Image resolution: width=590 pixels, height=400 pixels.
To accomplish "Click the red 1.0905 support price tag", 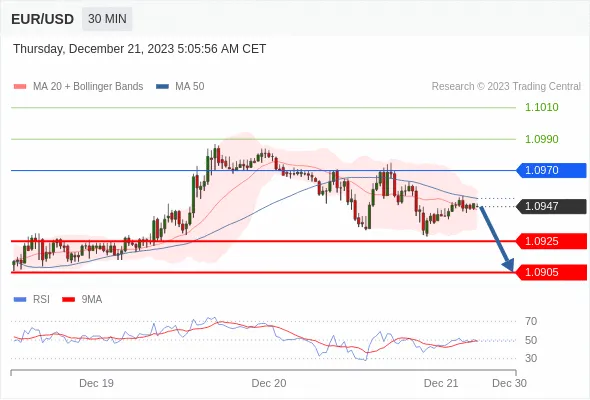I will click(551, 272).
